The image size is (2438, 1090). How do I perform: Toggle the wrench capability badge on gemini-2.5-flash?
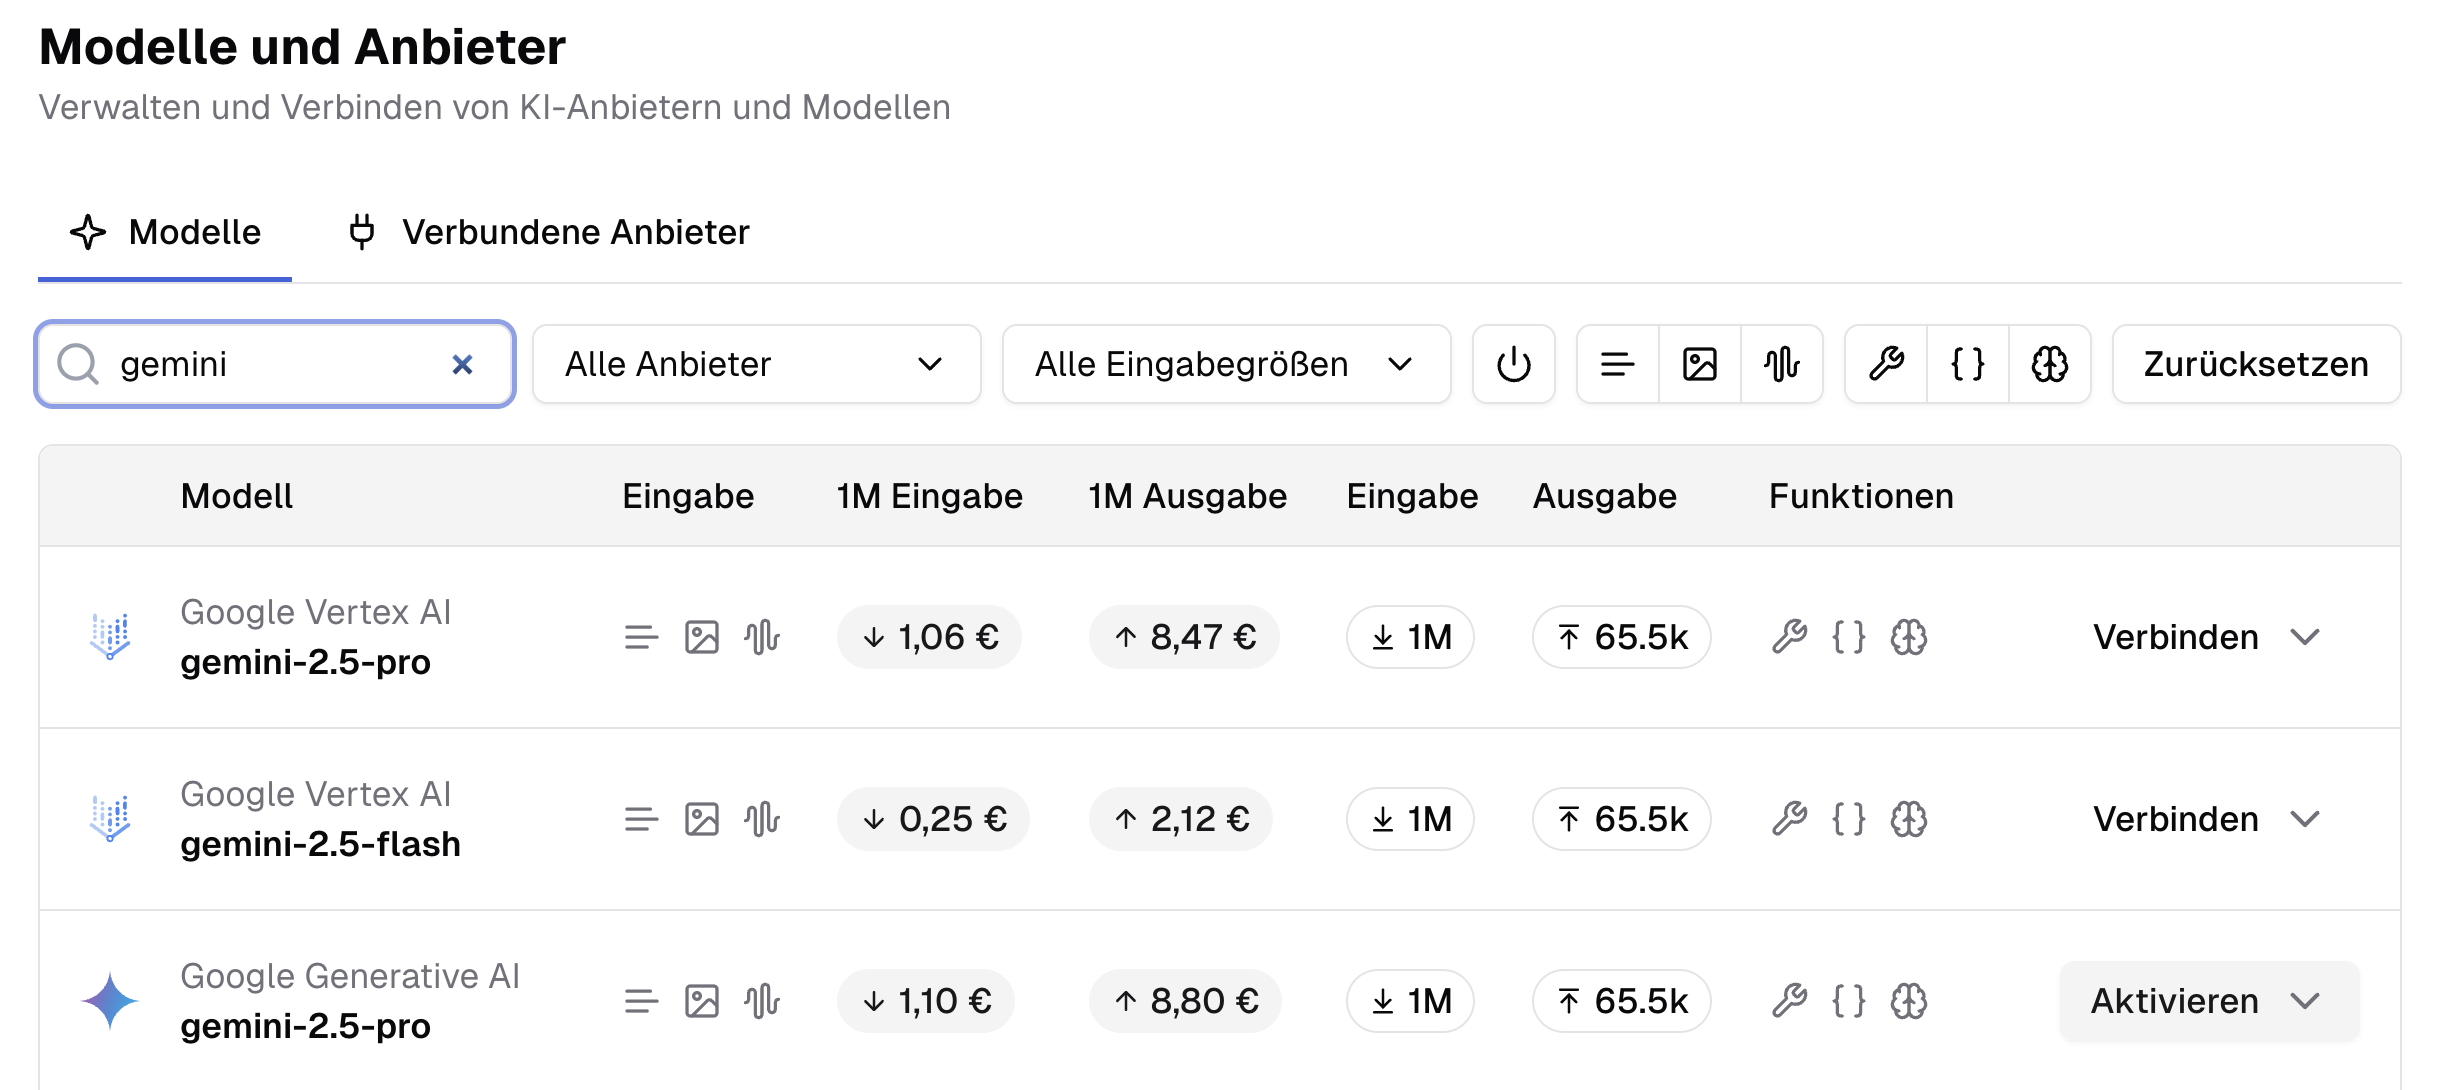[1789, 818]
